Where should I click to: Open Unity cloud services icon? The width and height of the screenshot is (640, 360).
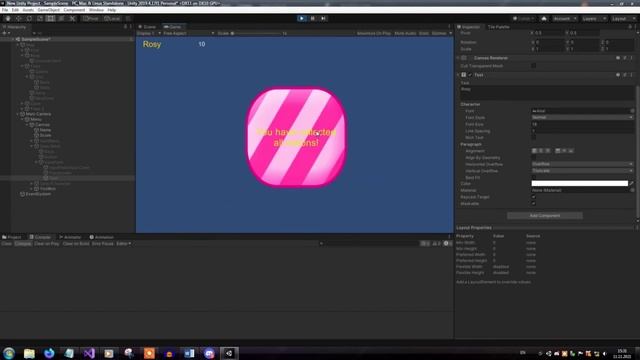pyautogui.click(x=544, y=19)
